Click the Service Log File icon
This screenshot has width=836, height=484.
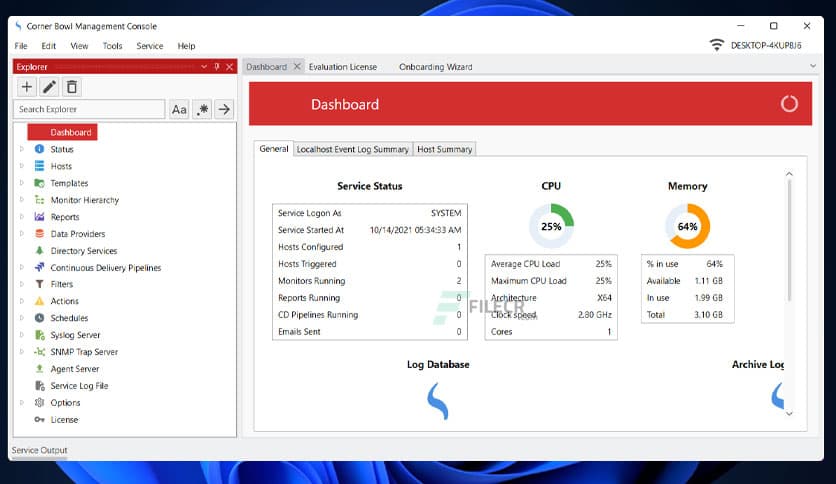pos(39,385)
